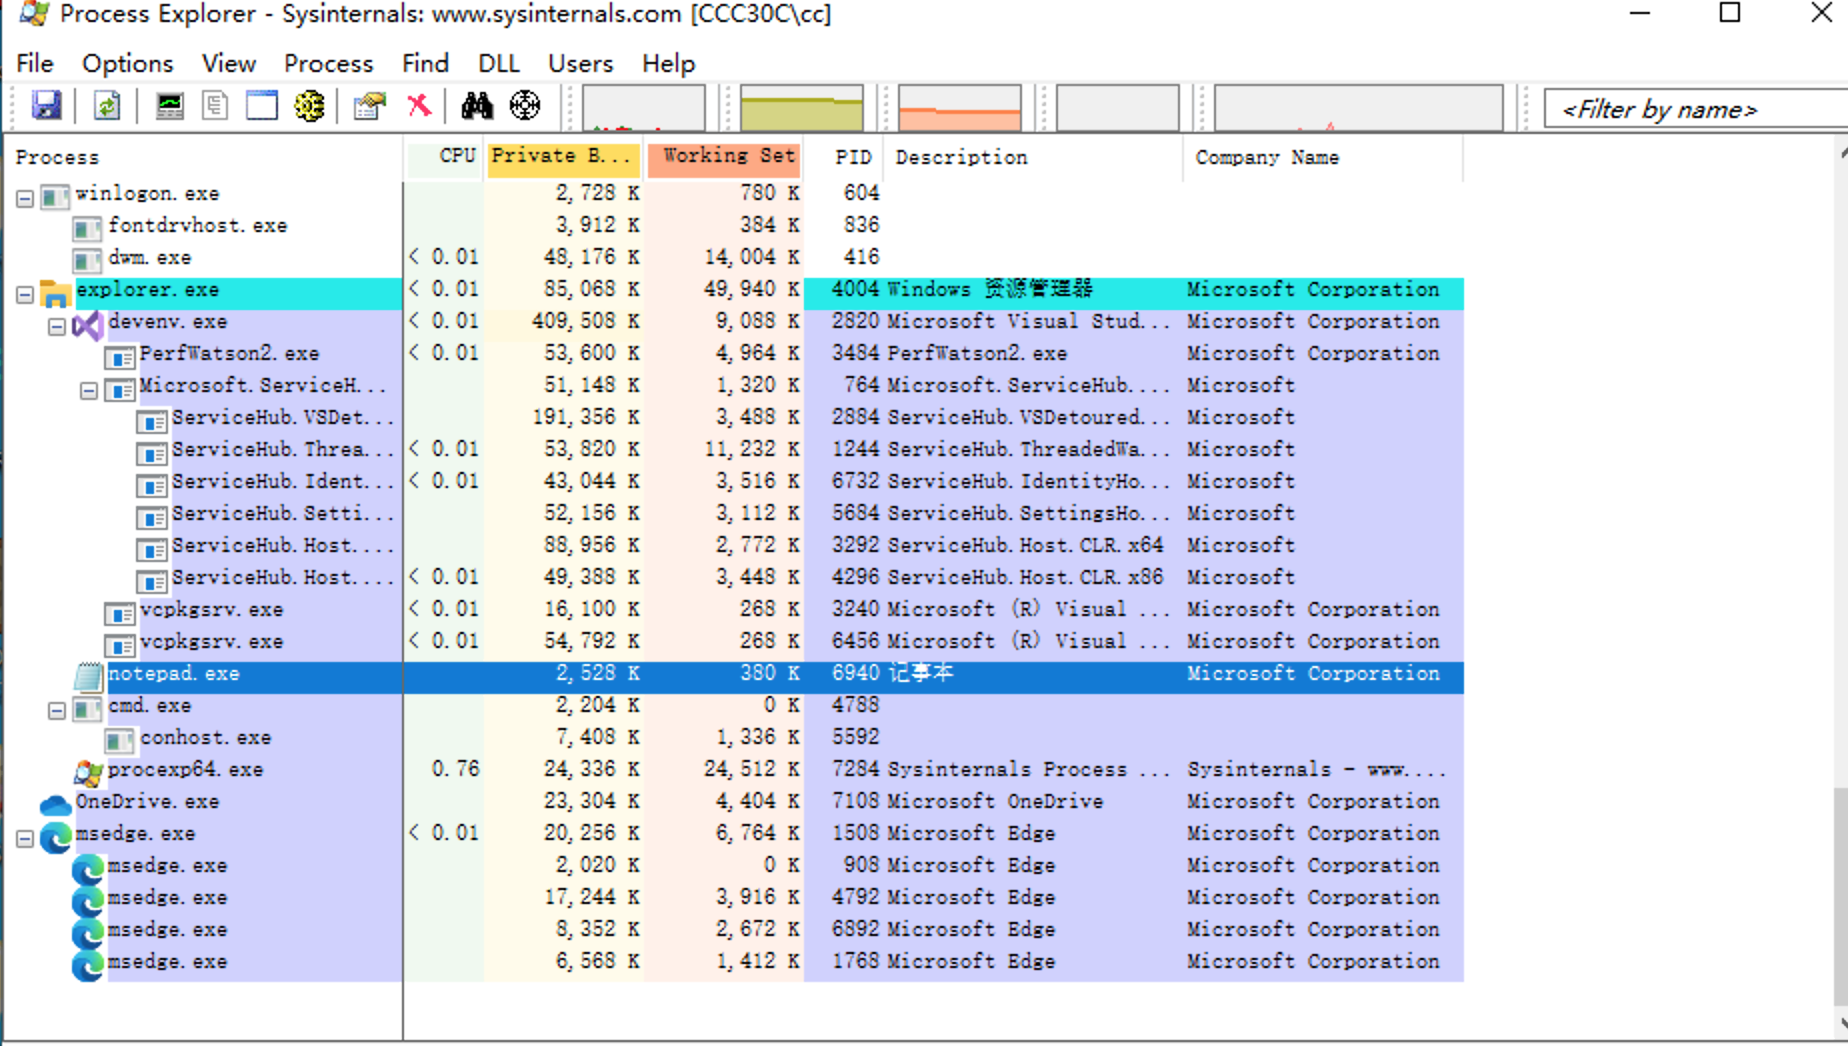Click the OneDrive.exe cloud icon
The width and height of the screenshot is (1848, 1046).
(55, 804)
